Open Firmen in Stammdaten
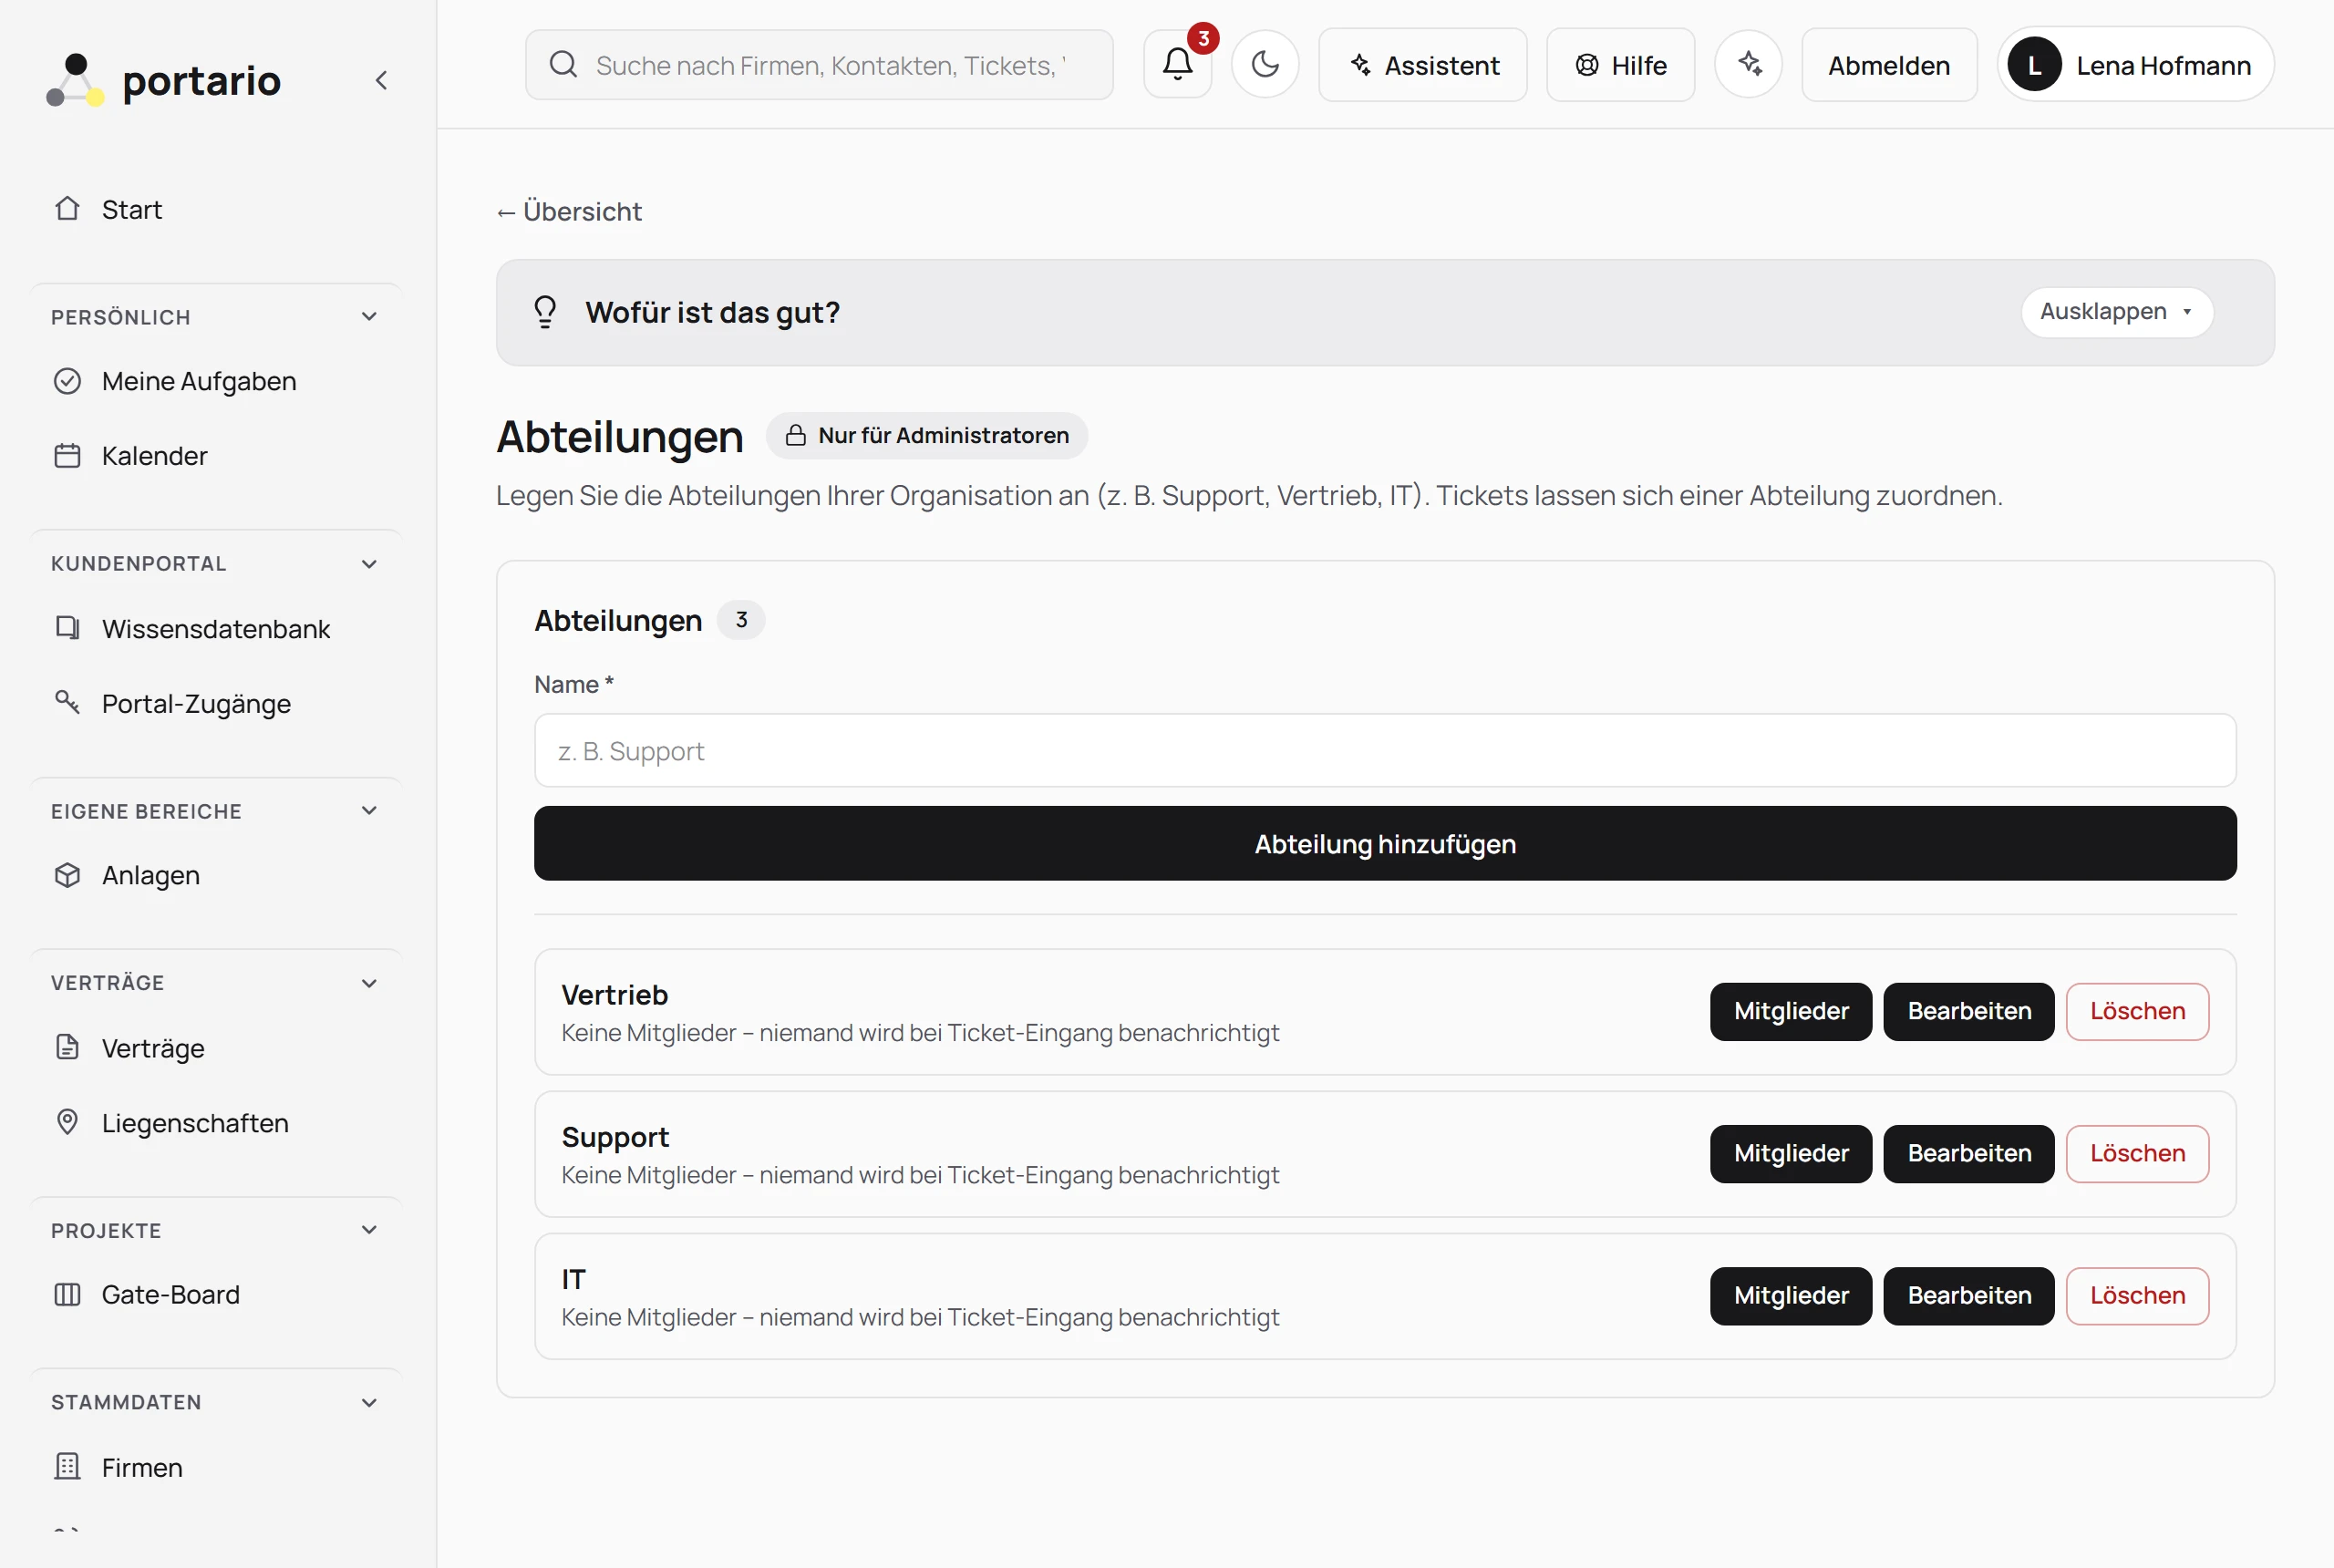This screenshot has height=1568, width=2334. coord(216,1467)
